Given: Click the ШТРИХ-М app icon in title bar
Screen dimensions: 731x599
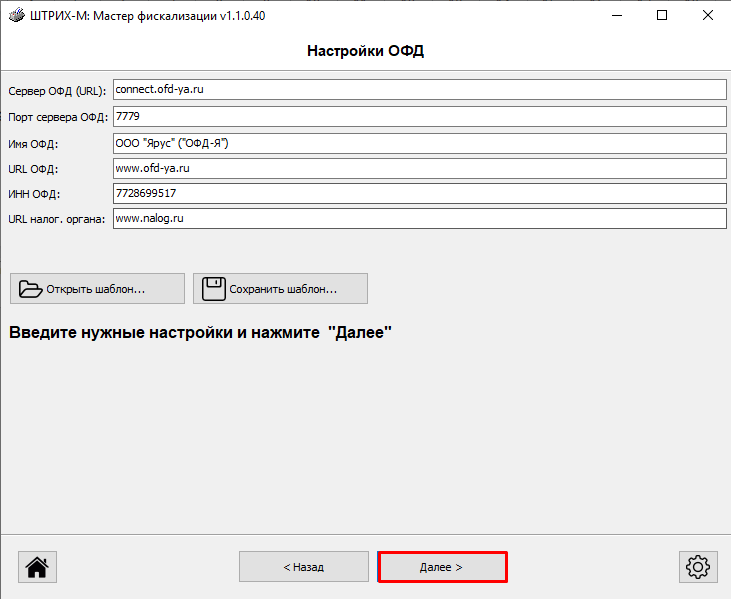Looking at the screenshot, I should (x=15, y=16).
